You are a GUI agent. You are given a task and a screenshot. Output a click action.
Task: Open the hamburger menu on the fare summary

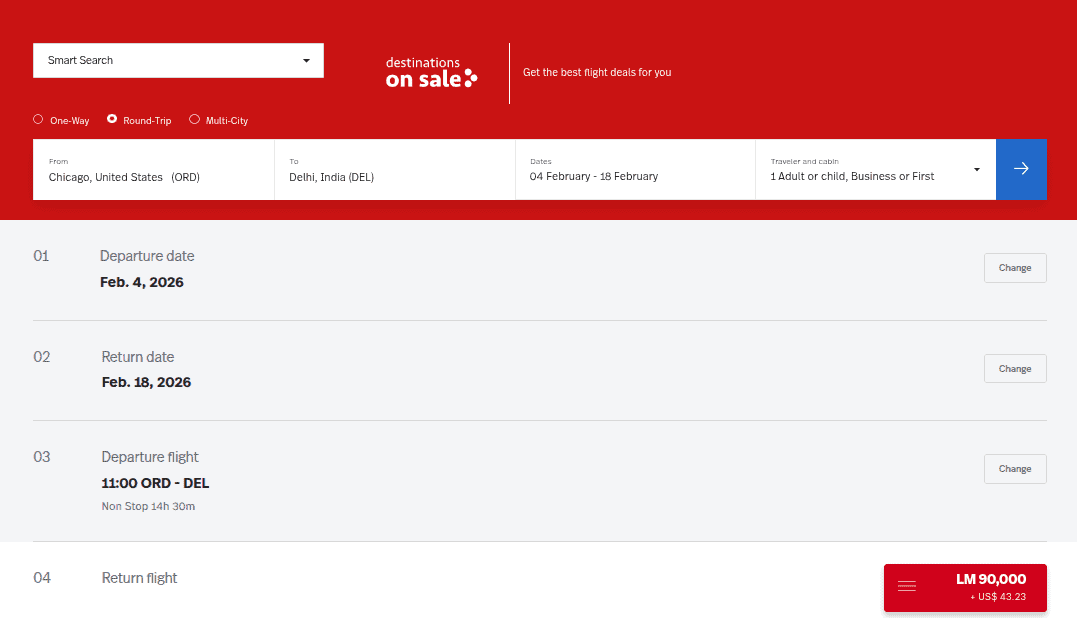click(907, 586)
